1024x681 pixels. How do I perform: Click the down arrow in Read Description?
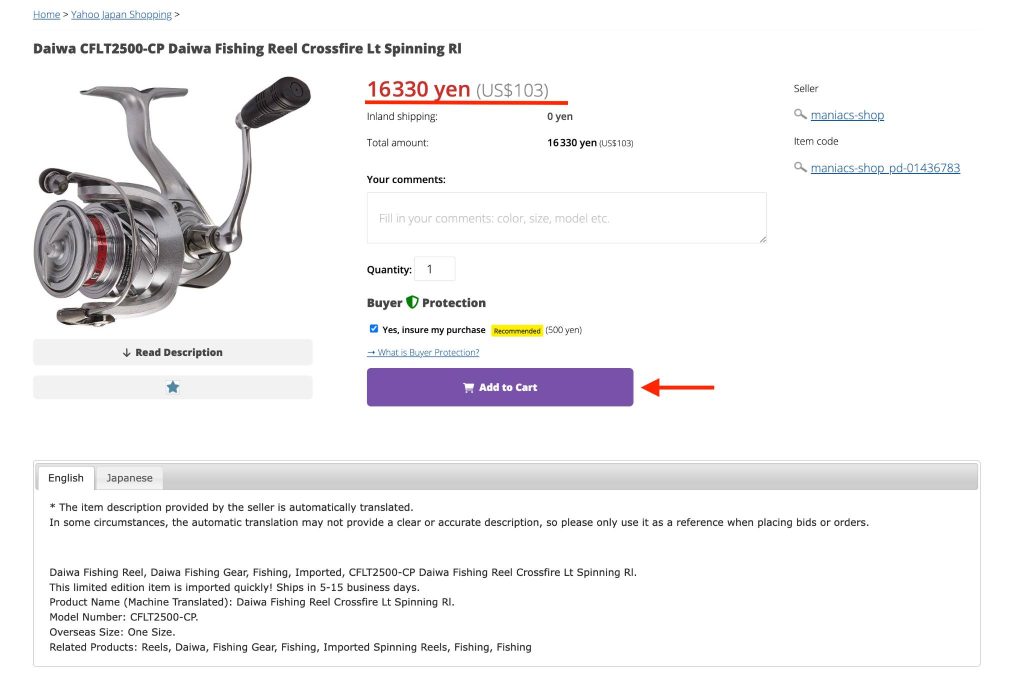[x=127, y=353]
